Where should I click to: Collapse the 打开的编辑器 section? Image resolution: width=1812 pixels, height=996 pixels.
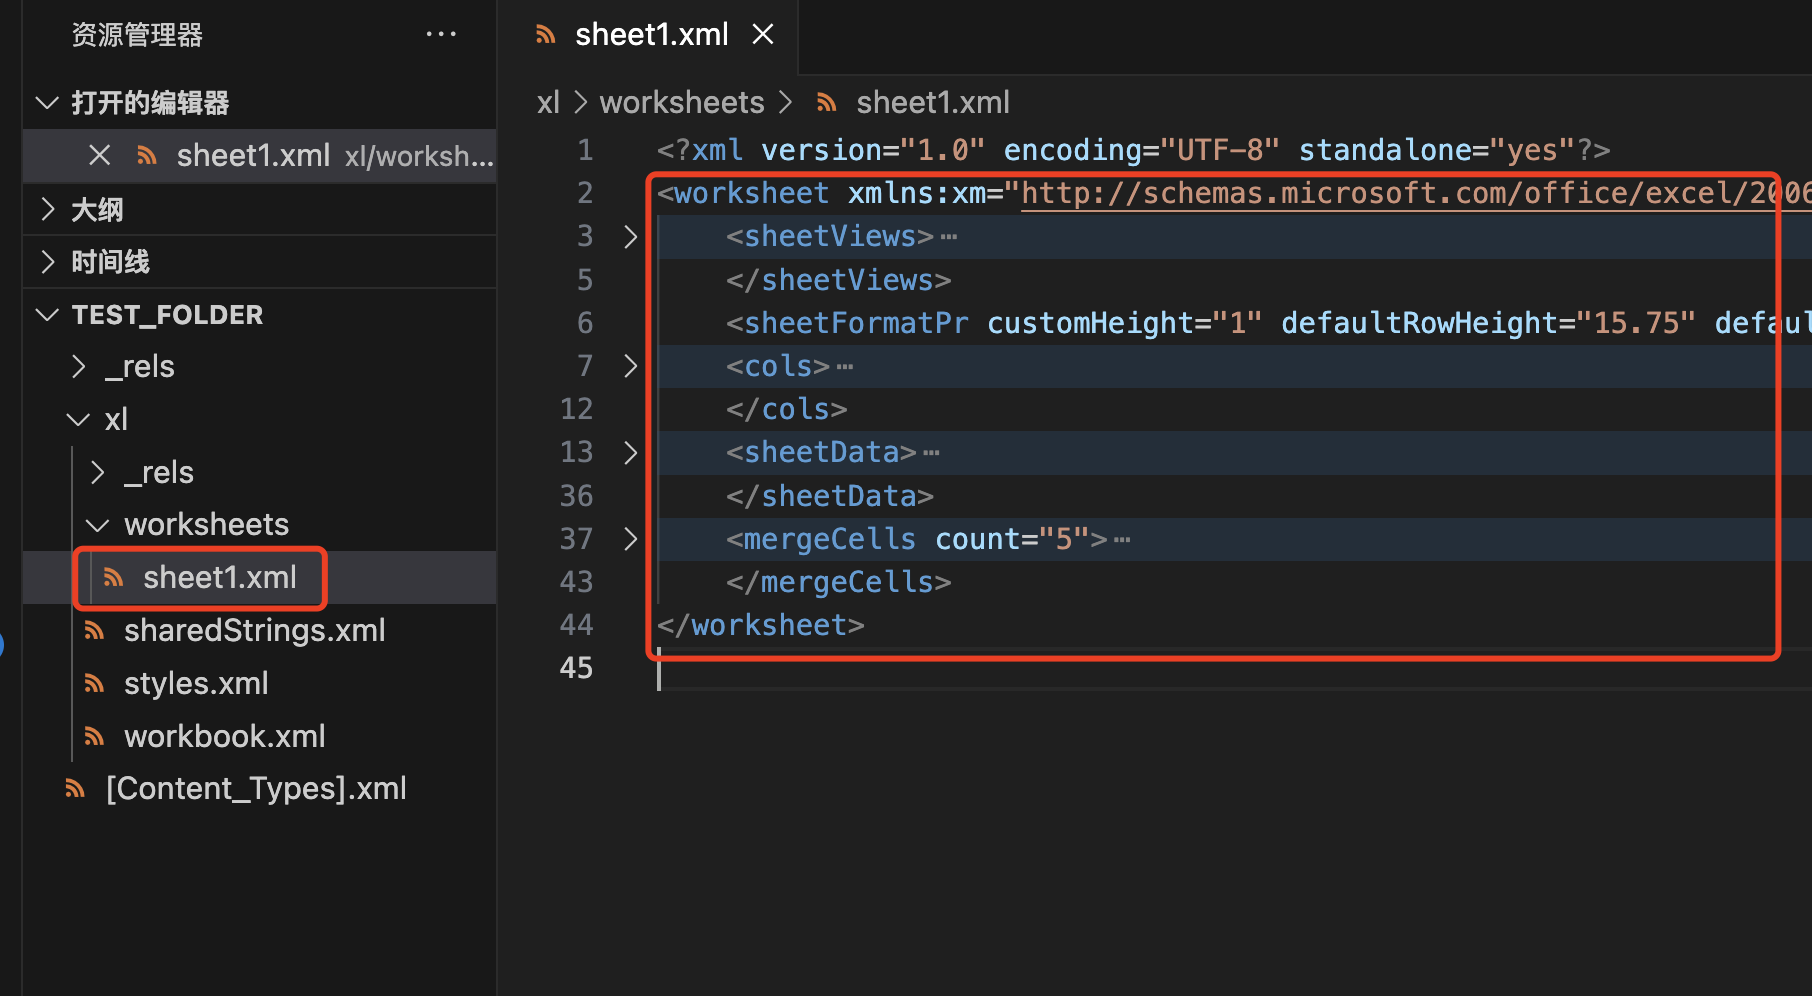click(47, 102)
